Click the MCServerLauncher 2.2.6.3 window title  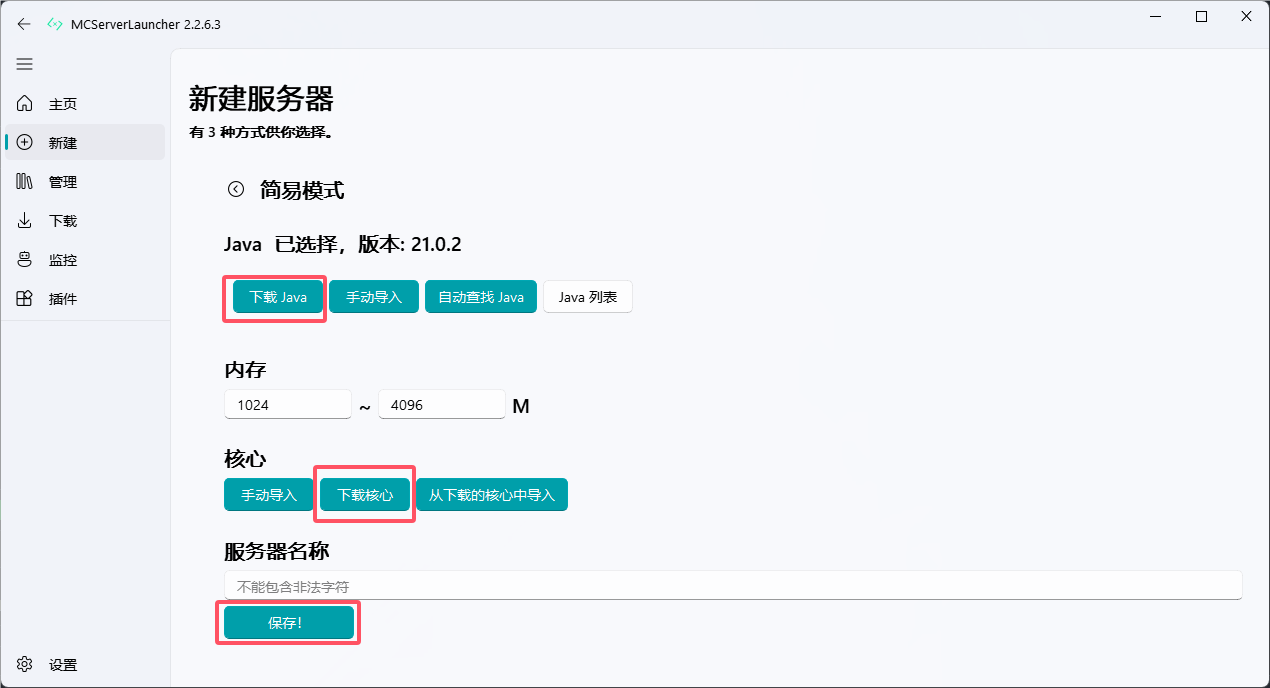coord(146,24)
